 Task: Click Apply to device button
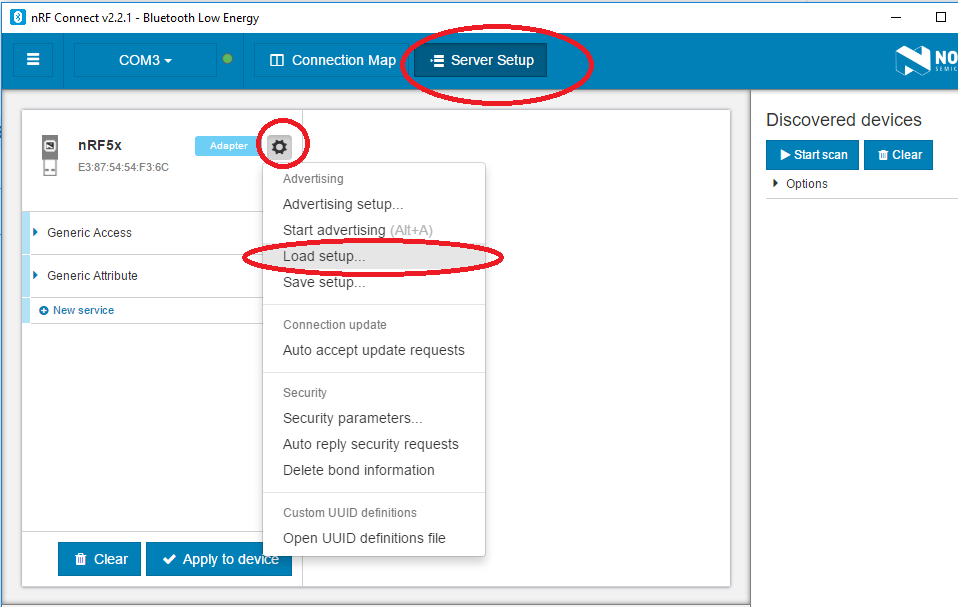[x=219, y=559]
